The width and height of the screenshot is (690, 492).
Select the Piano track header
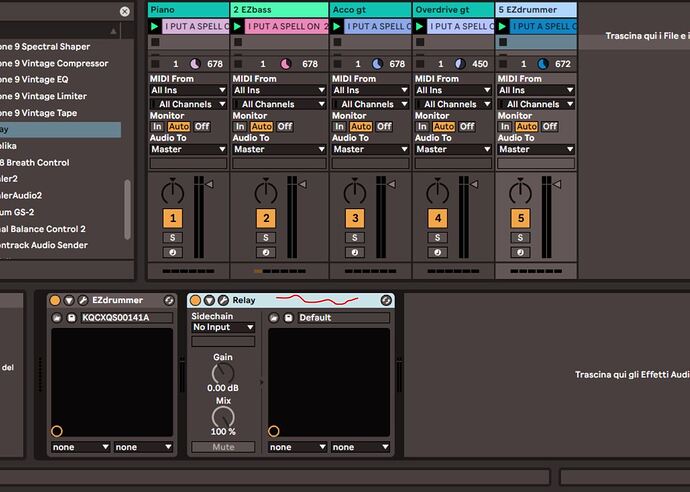click(188, 10)
